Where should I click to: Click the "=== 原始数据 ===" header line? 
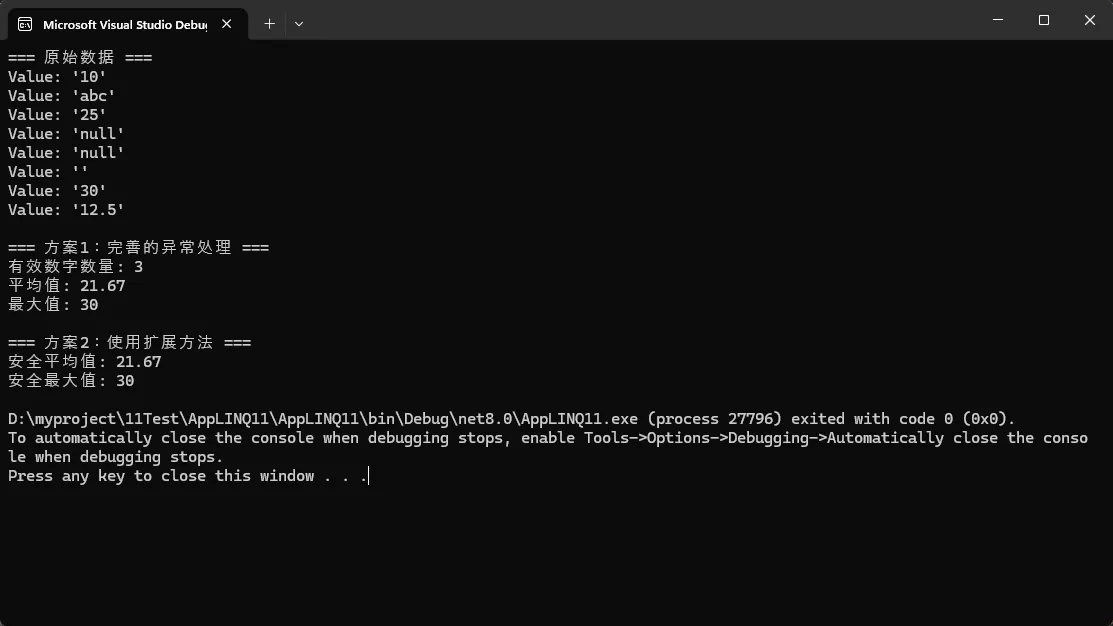(80, 57)
